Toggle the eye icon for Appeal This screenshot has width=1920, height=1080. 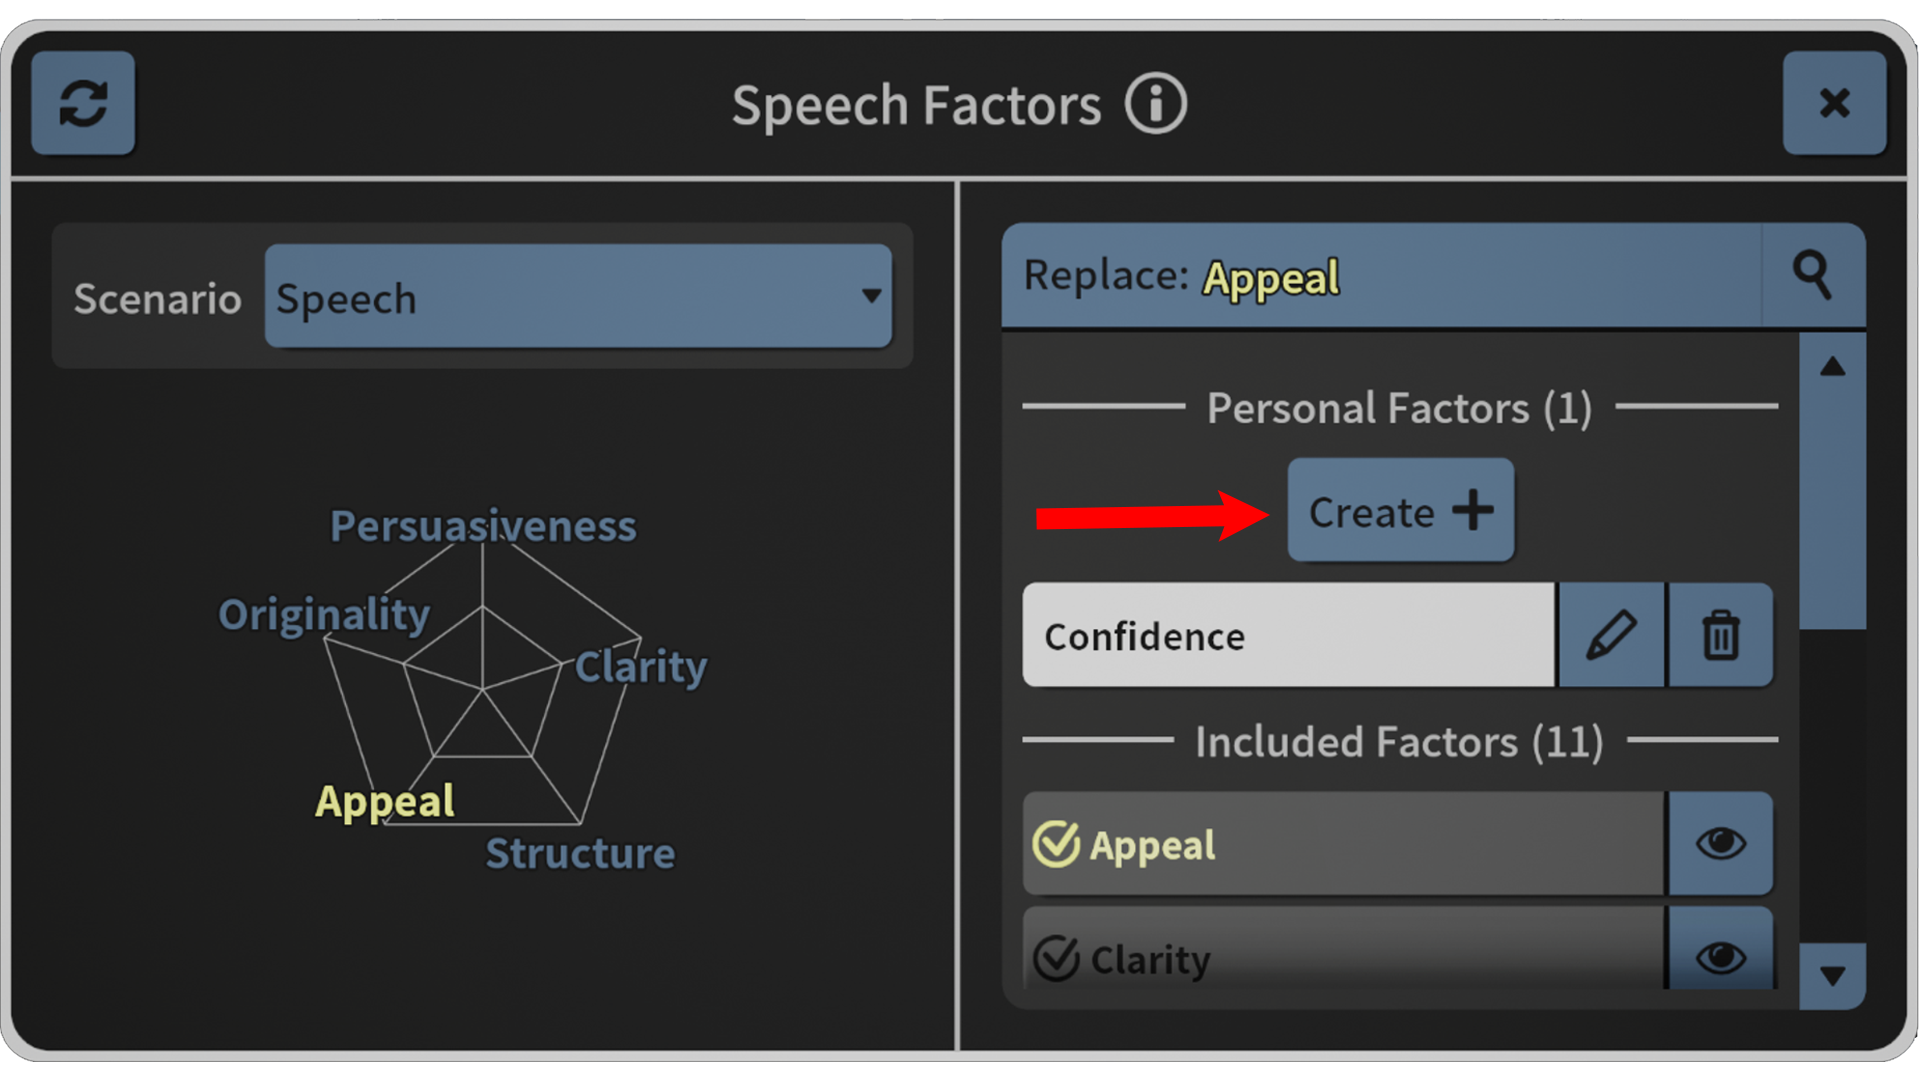tap(1720, 843)
